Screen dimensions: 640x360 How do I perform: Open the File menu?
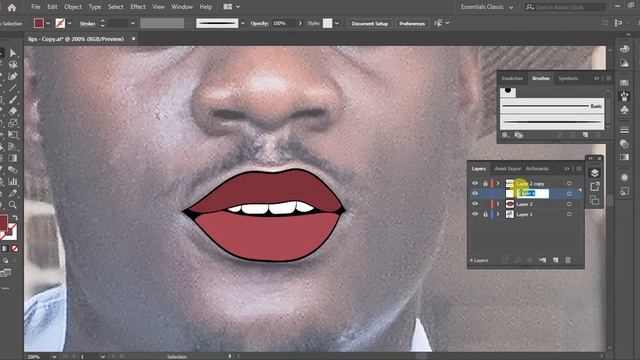click(36, 7)
